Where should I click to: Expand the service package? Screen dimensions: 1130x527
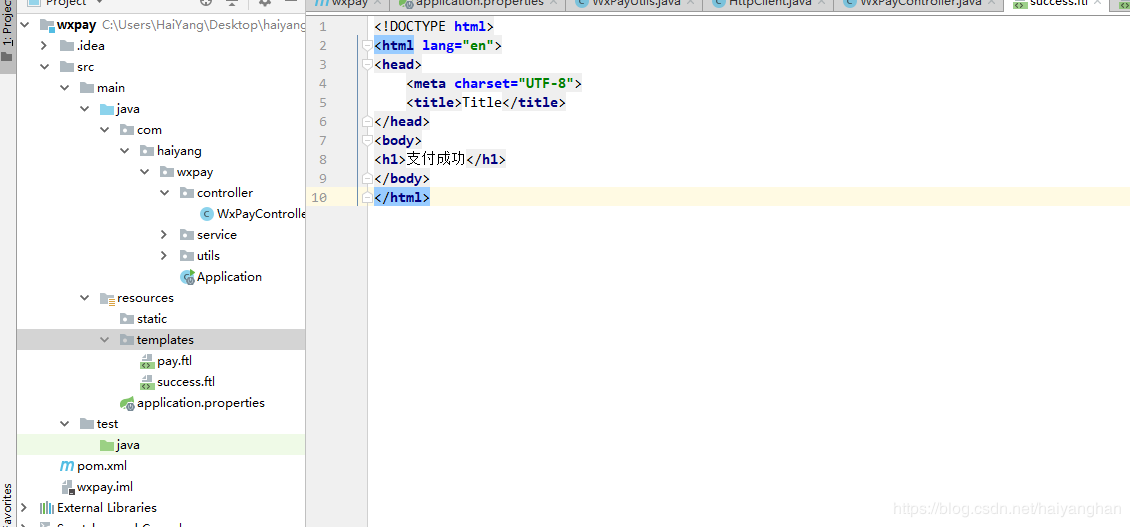tap(164, 235)
